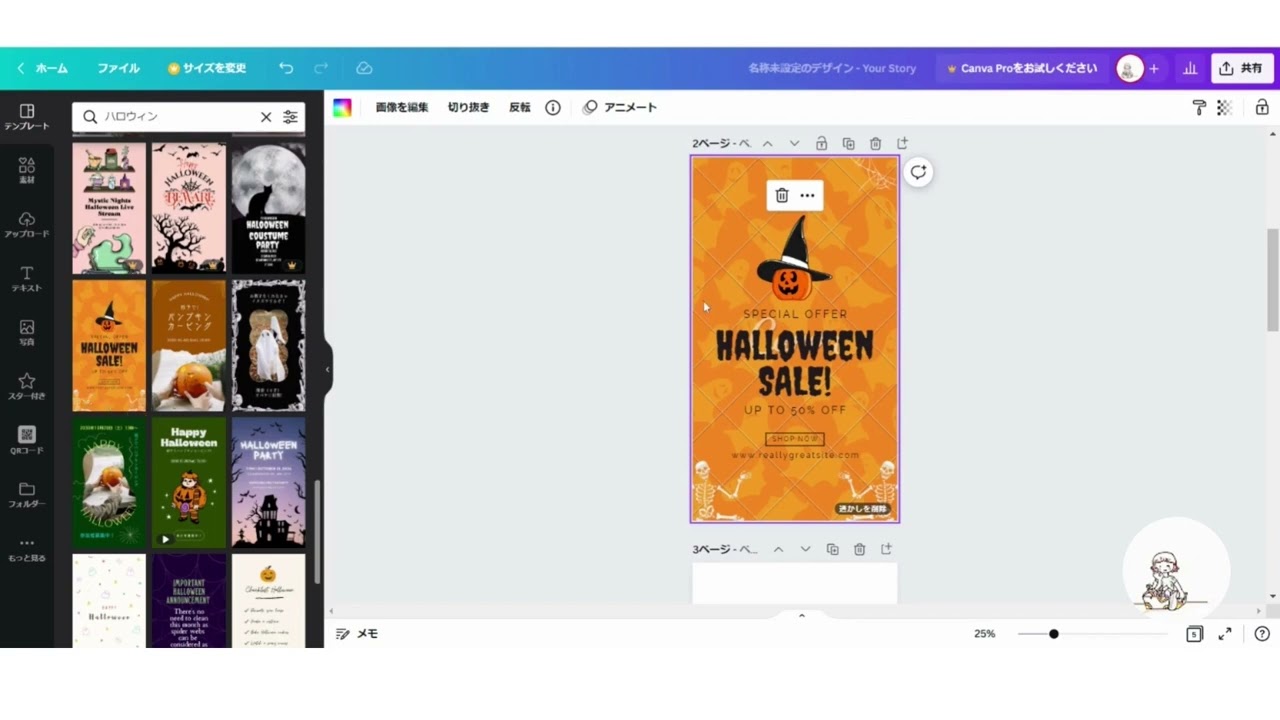The image size is (1280, 720).
Task: Add a new page after page 2
Action: click(902, 143)
